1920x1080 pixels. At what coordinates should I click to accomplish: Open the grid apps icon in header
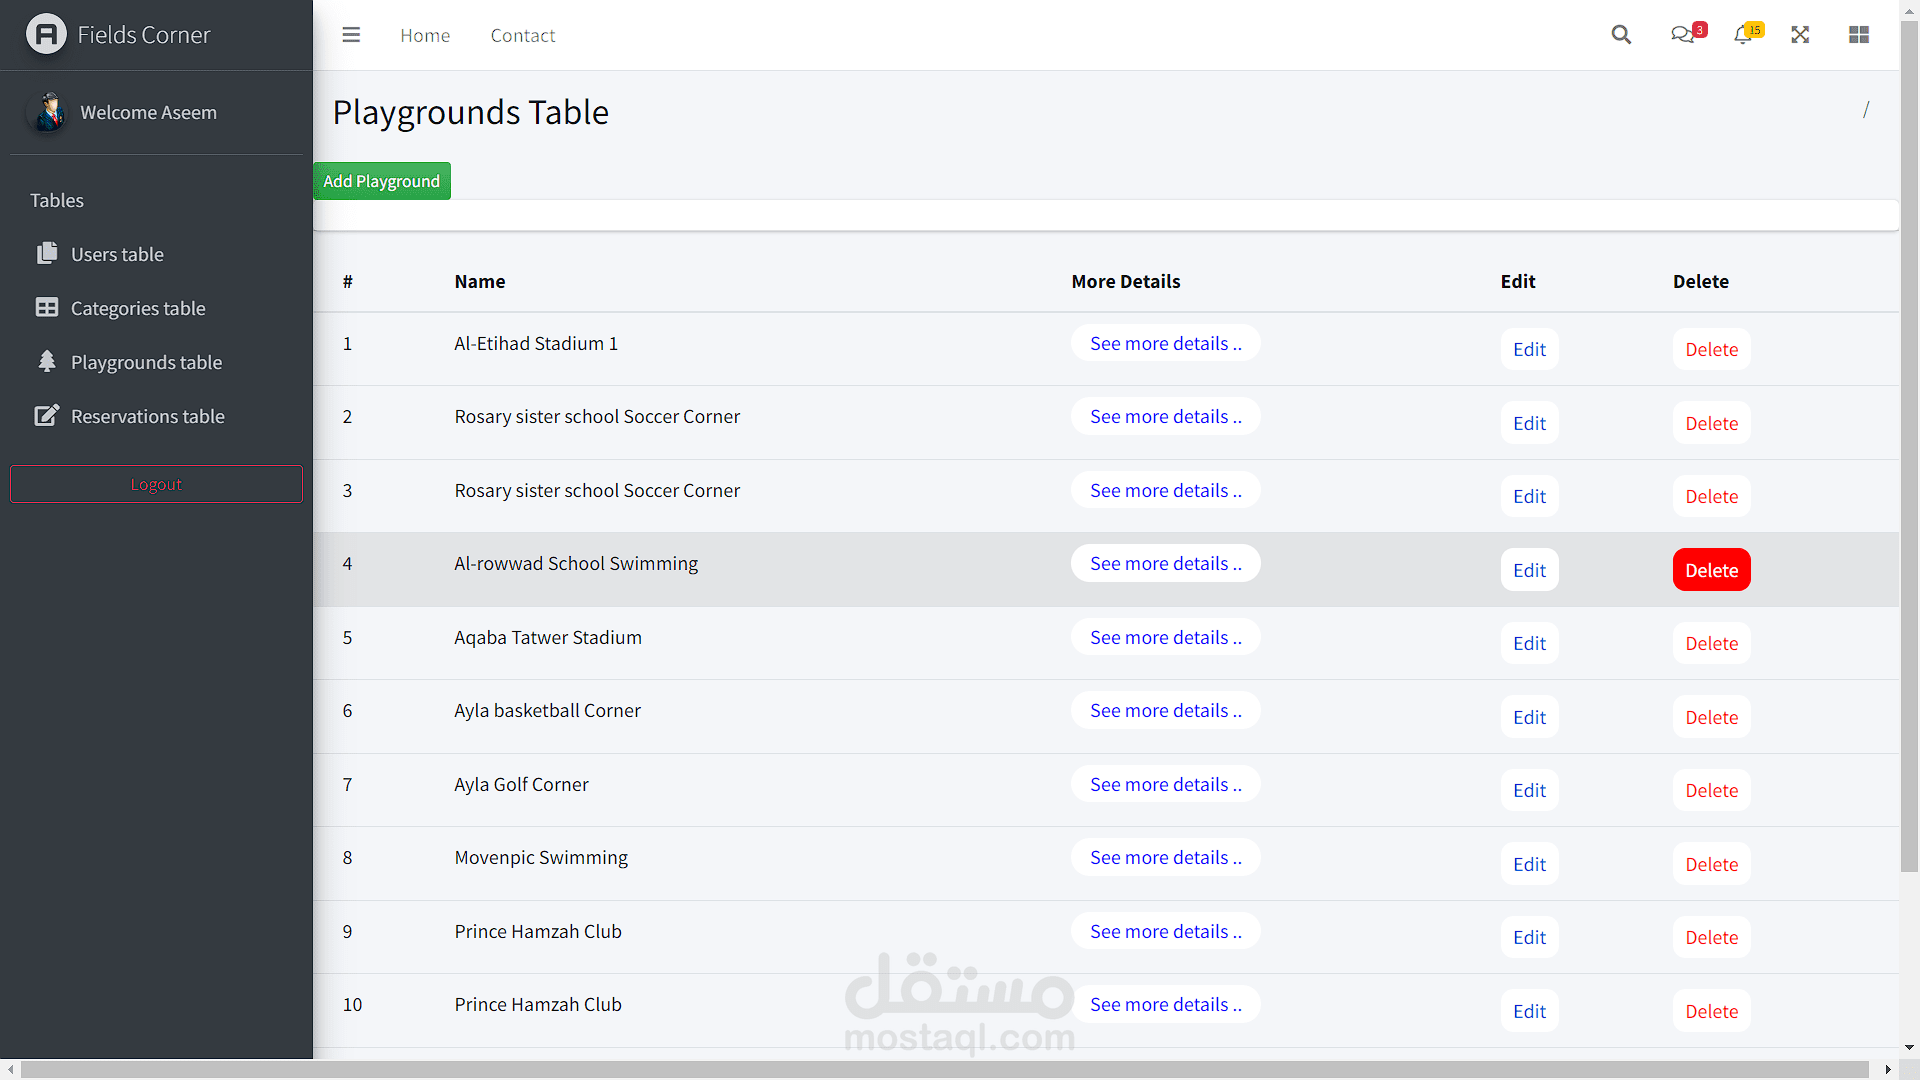1859,35
